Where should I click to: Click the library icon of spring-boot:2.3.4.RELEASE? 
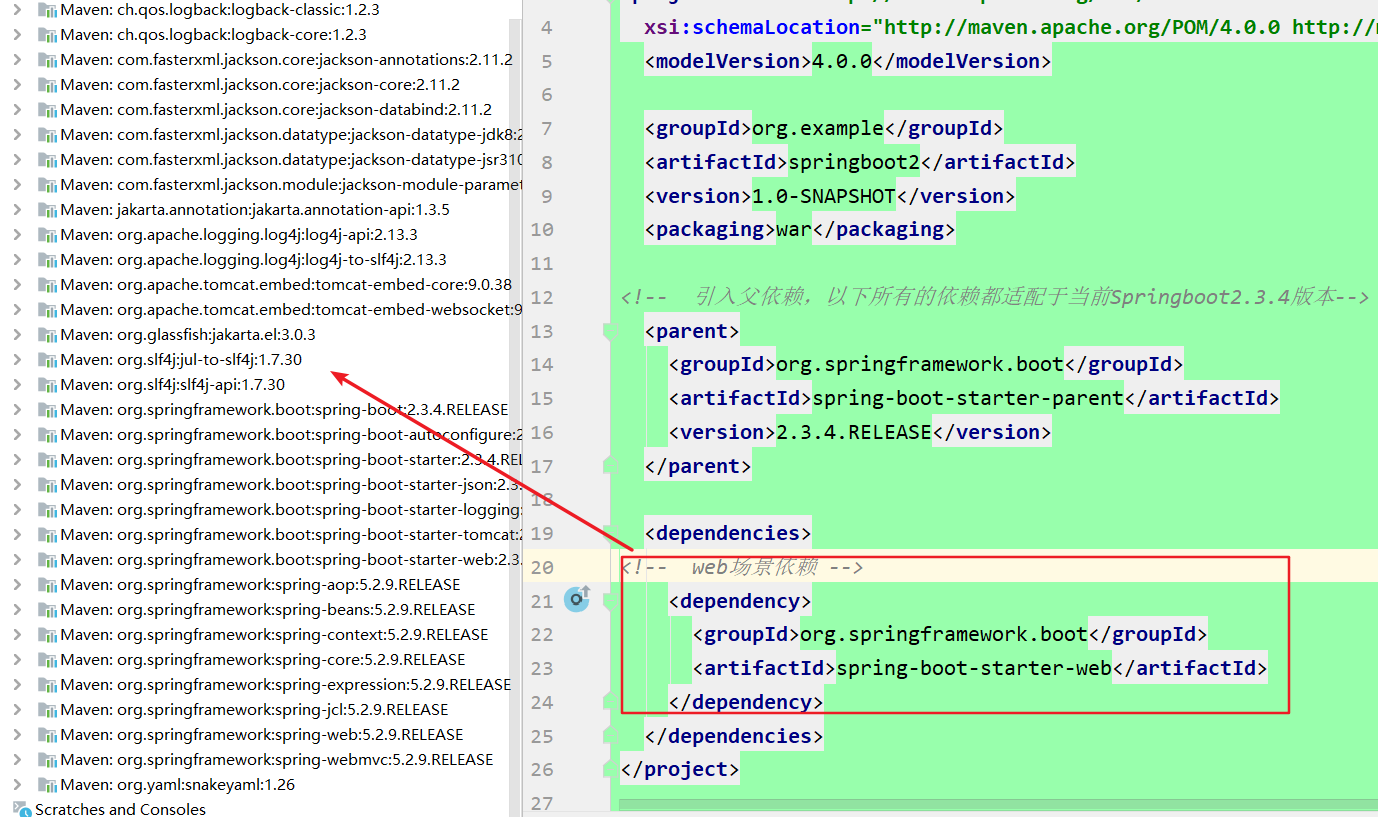pos(46,410)
